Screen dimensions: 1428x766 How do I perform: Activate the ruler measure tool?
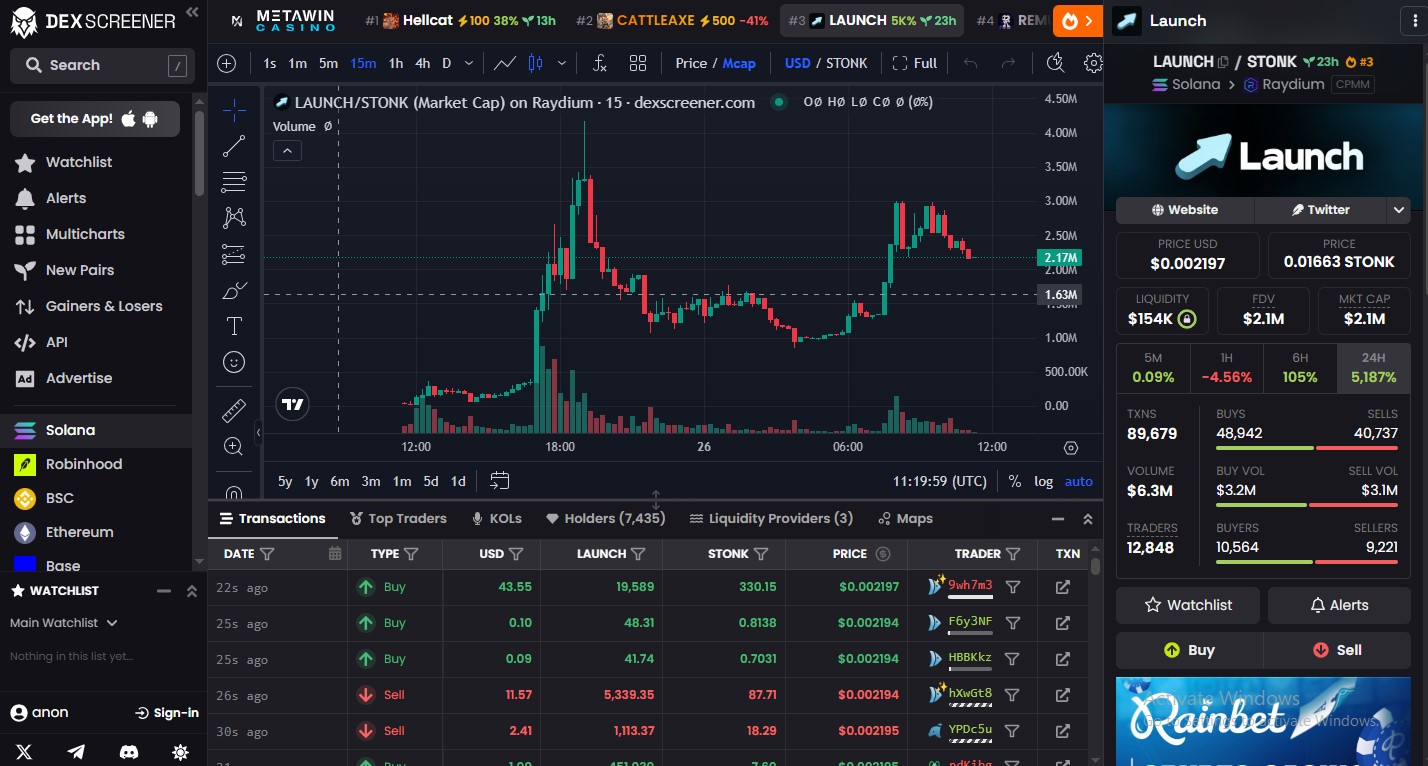234,410
